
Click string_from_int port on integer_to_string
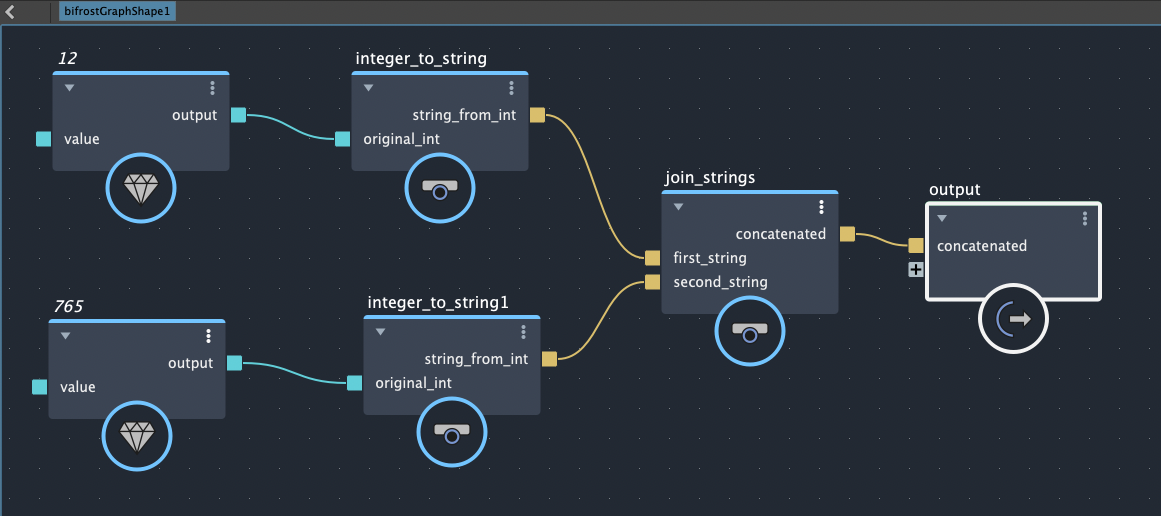(538, 115)
